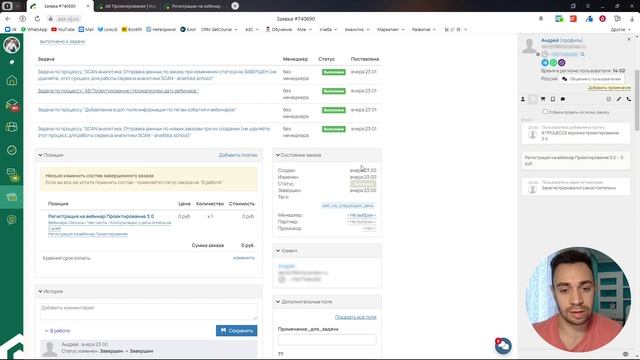This screenshot has width=640, height=360.
Task: Open a new browser tab with plus
Action: [235, 6]
